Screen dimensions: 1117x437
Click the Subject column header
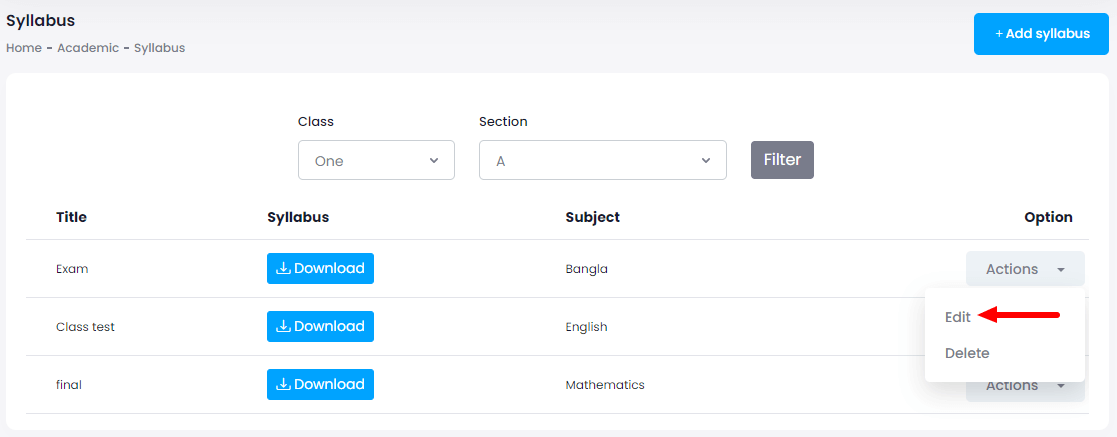(592, 217)
